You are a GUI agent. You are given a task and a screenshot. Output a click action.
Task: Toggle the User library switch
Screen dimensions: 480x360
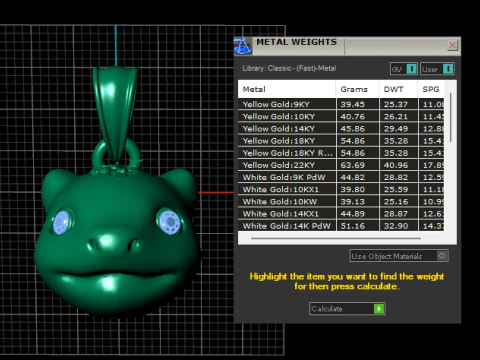(437, 69)
